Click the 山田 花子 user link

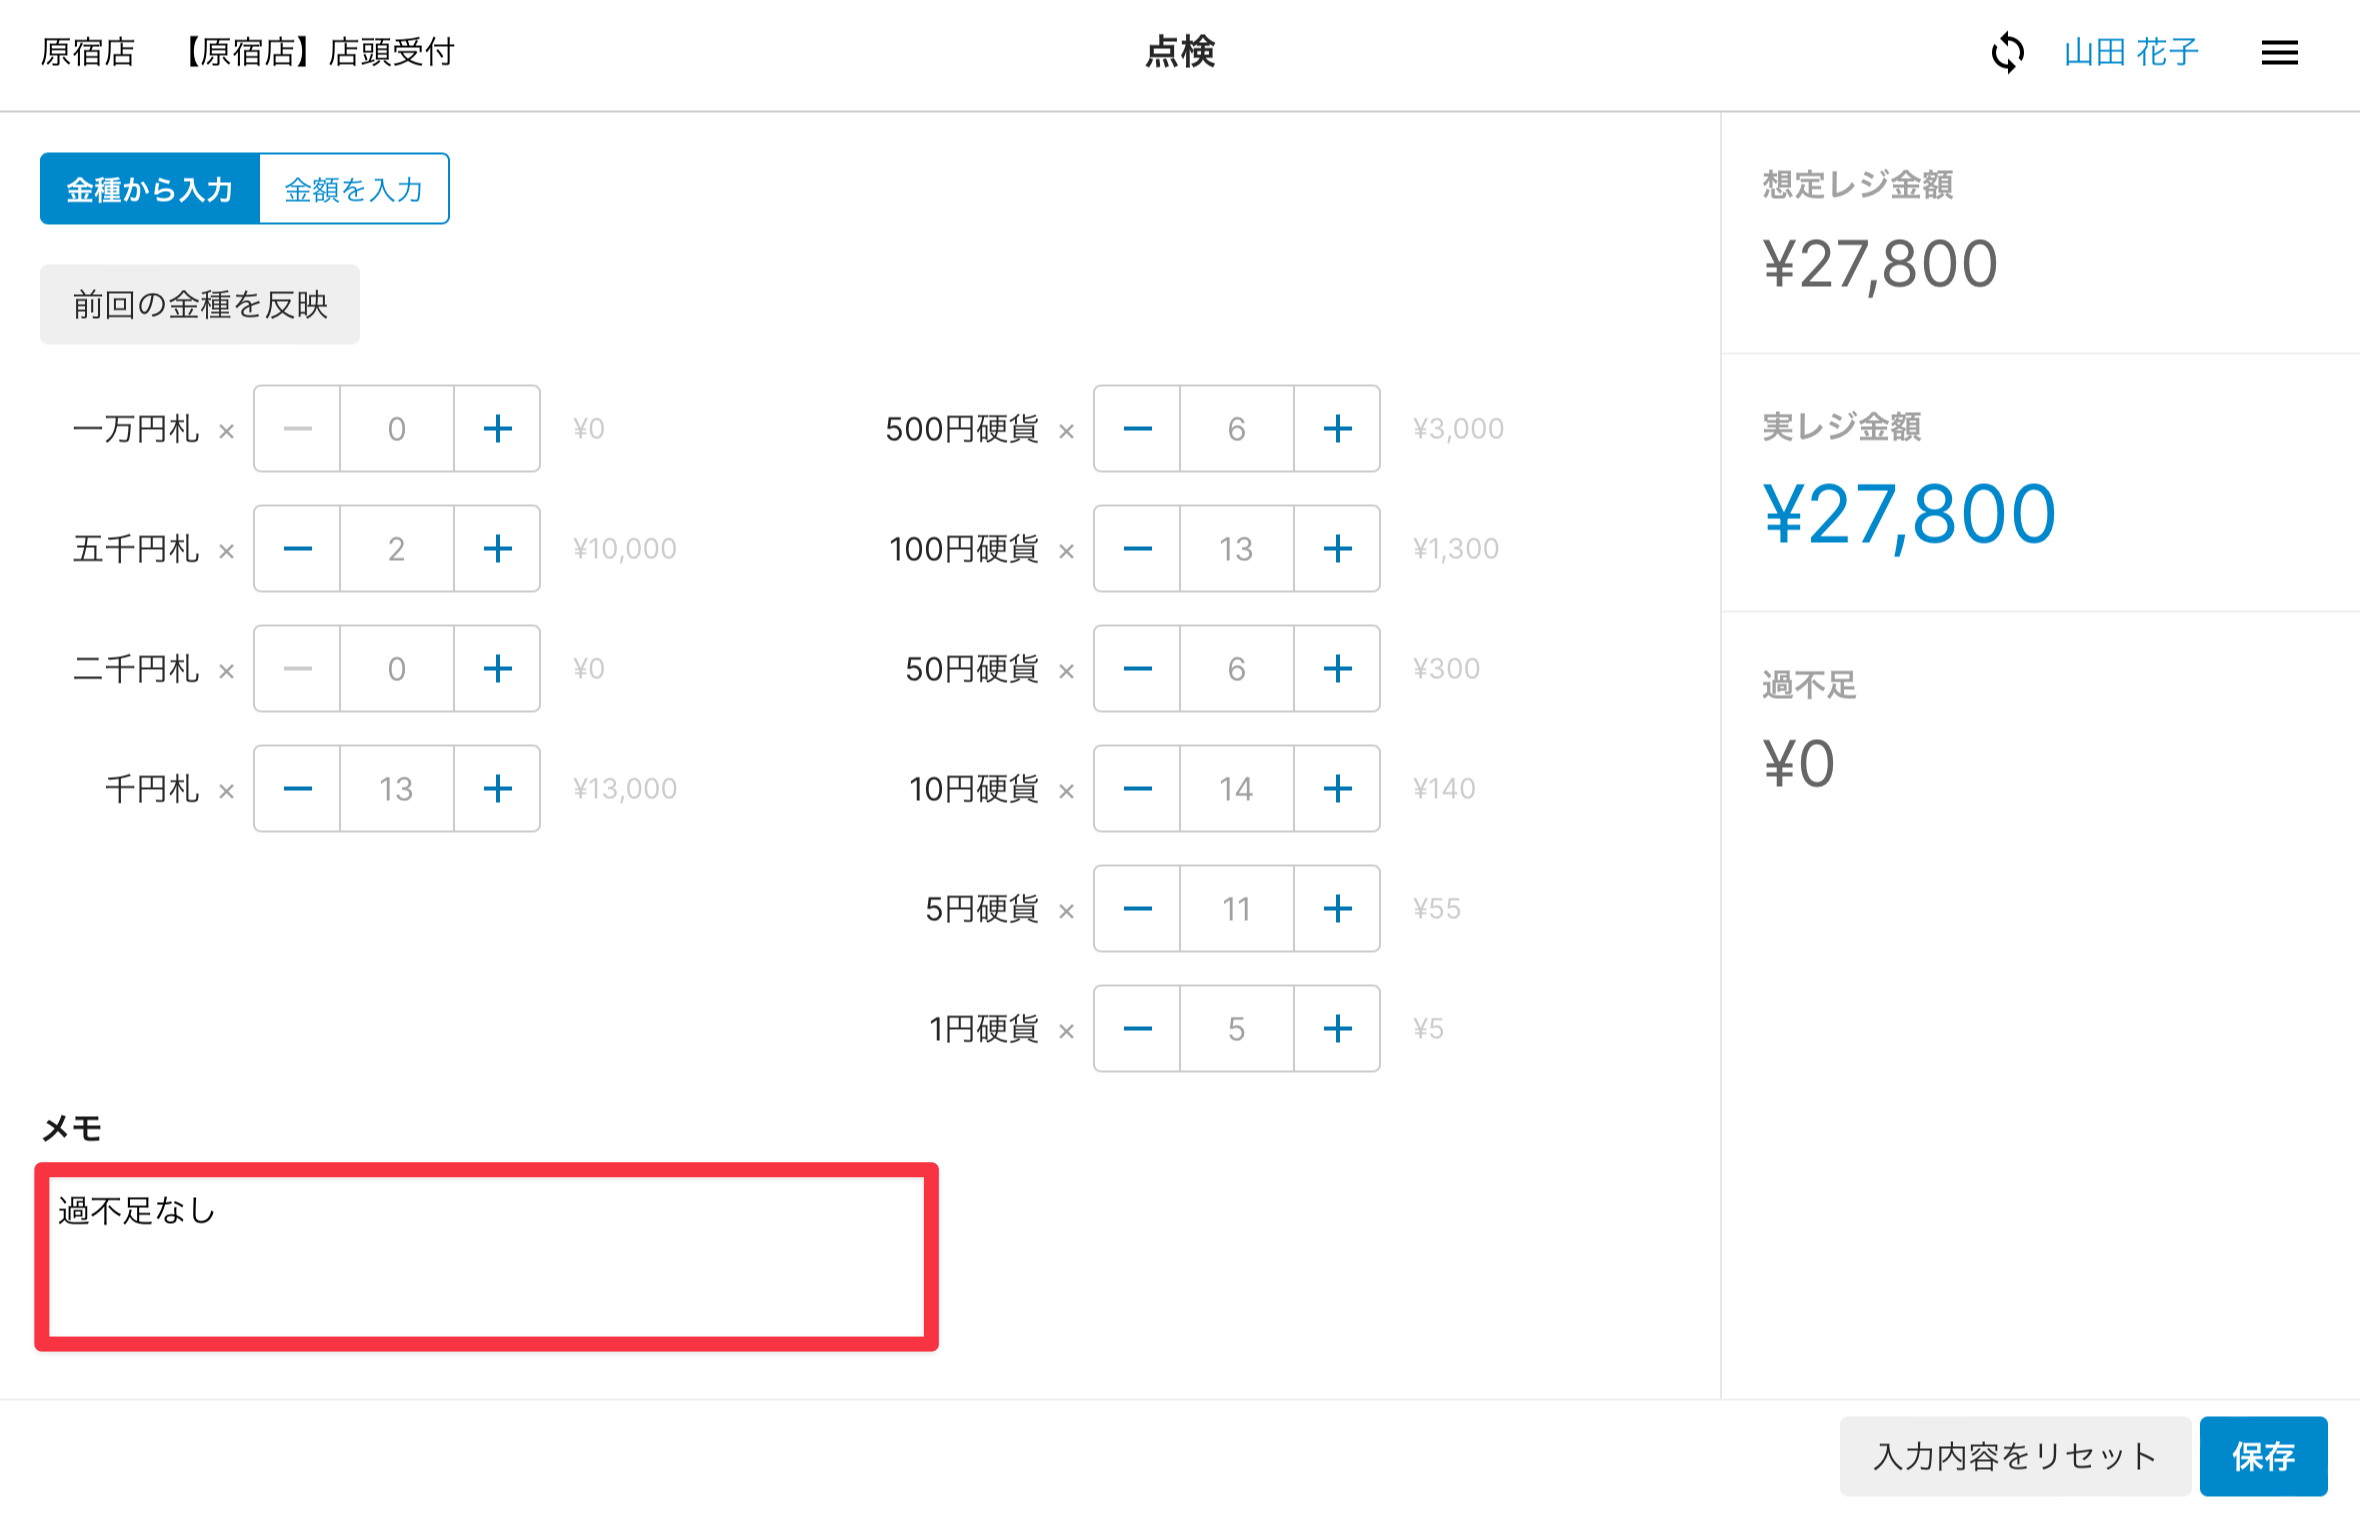(2131, 52)
